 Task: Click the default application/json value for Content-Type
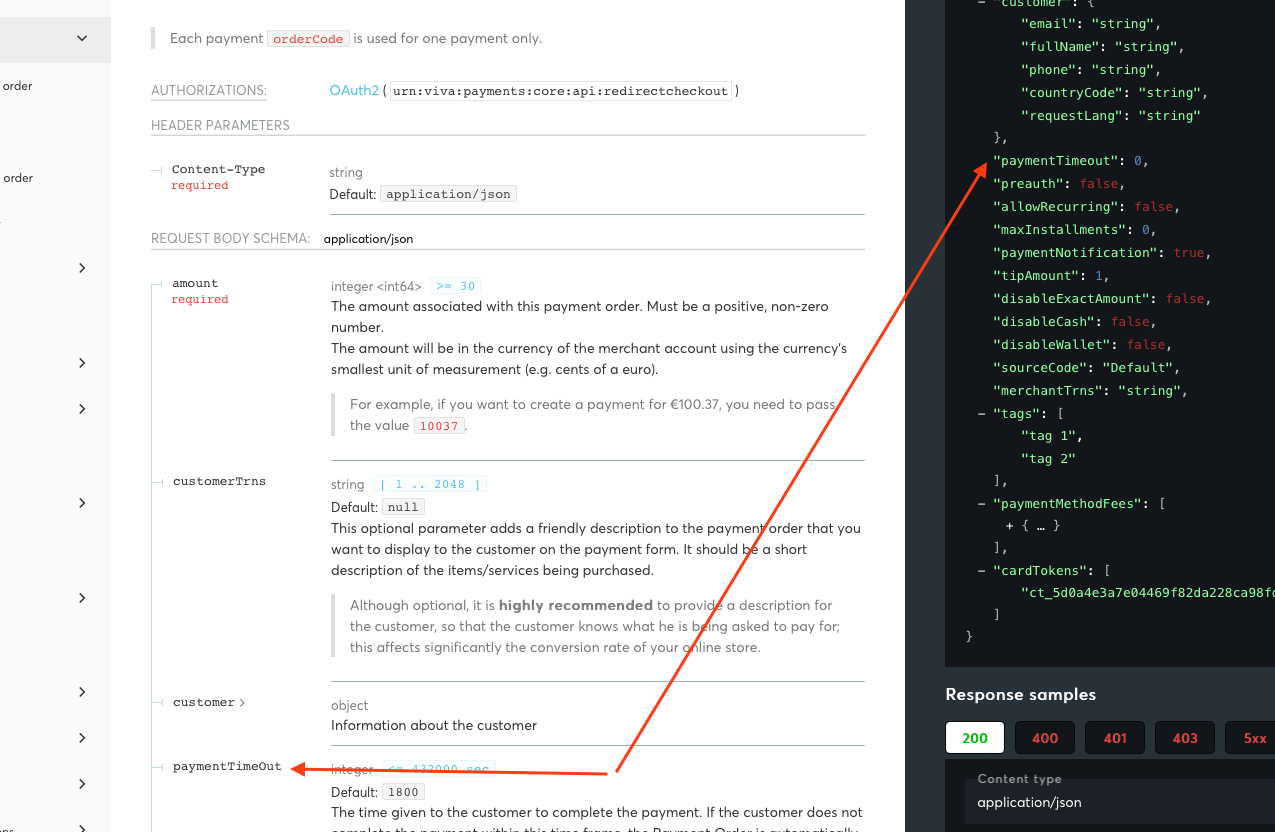[x=448, y=194]
